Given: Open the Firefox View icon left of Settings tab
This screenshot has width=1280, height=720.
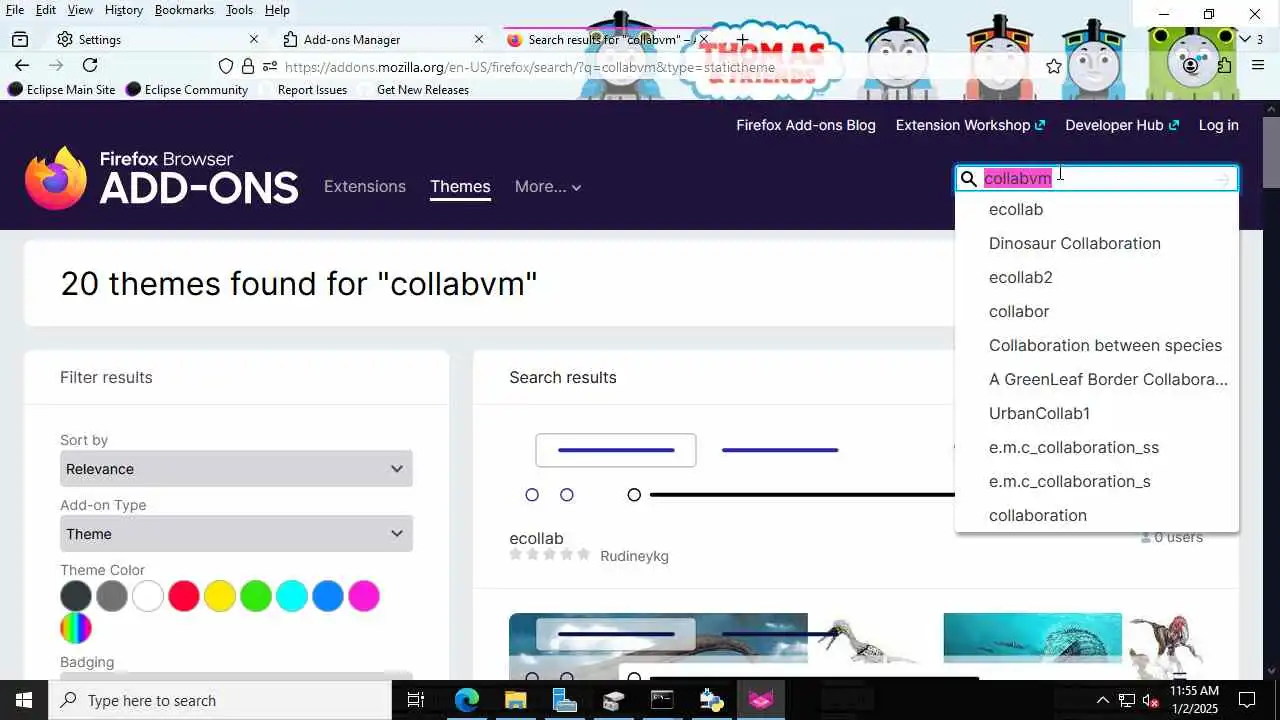Looking at the screenshot, I should click(x=20, y=39).
